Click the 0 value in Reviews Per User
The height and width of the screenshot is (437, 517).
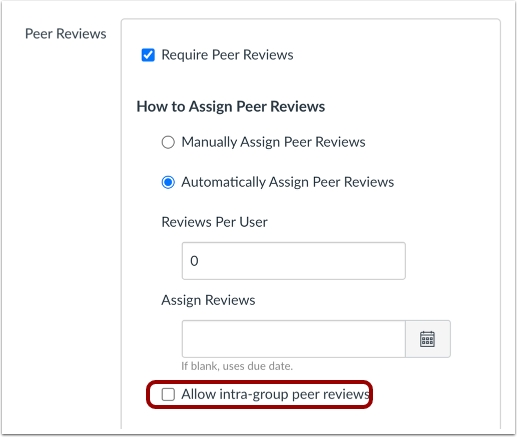pos(194,261)
